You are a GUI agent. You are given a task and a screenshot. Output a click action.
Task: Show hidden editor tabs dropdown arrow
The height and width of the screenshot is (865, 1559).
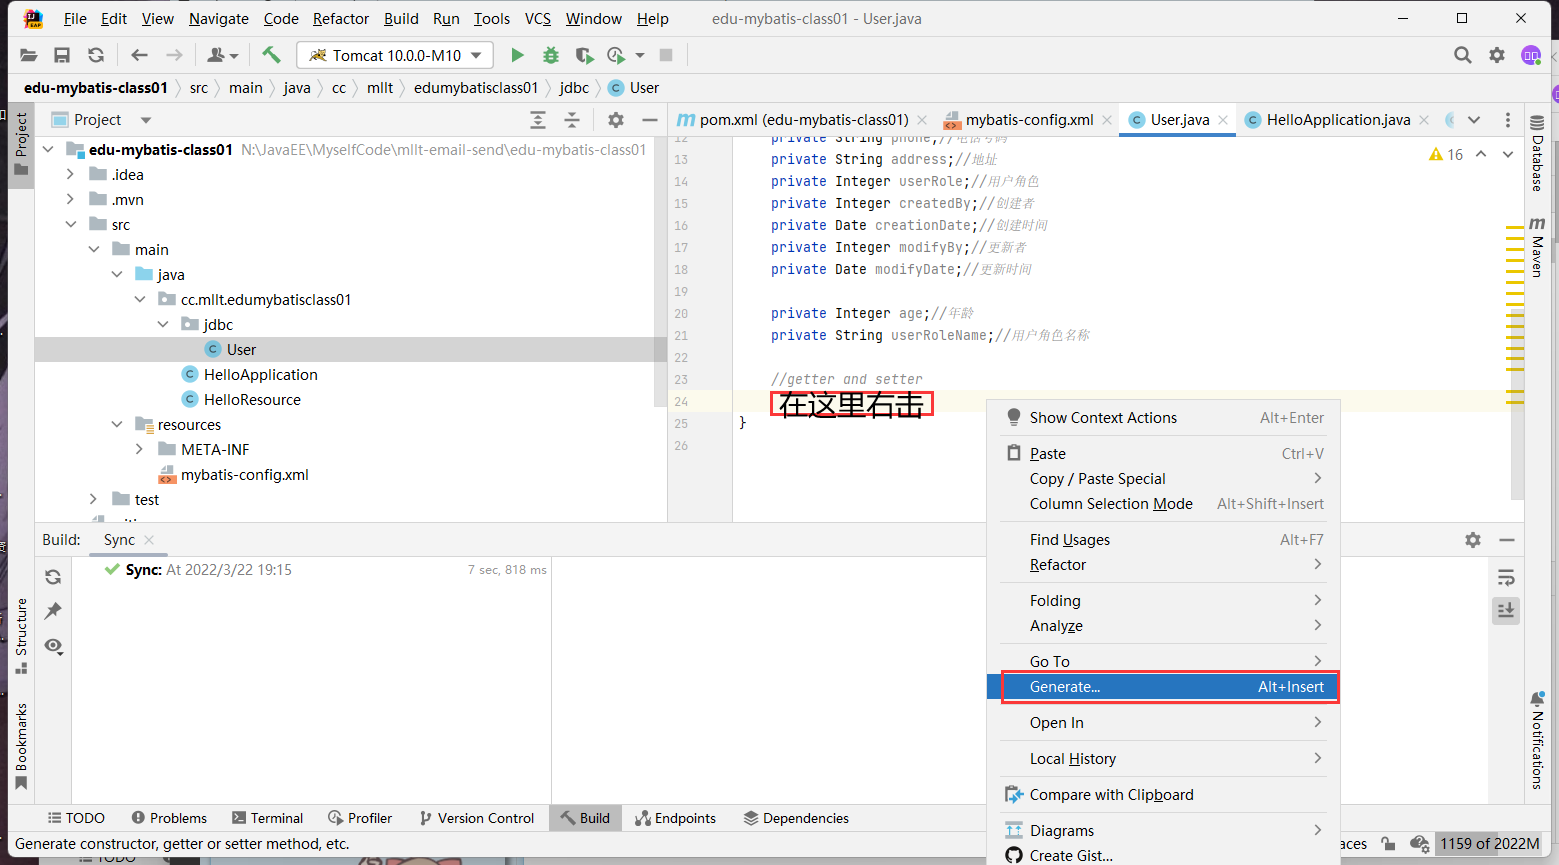[x=1474, y=120]
